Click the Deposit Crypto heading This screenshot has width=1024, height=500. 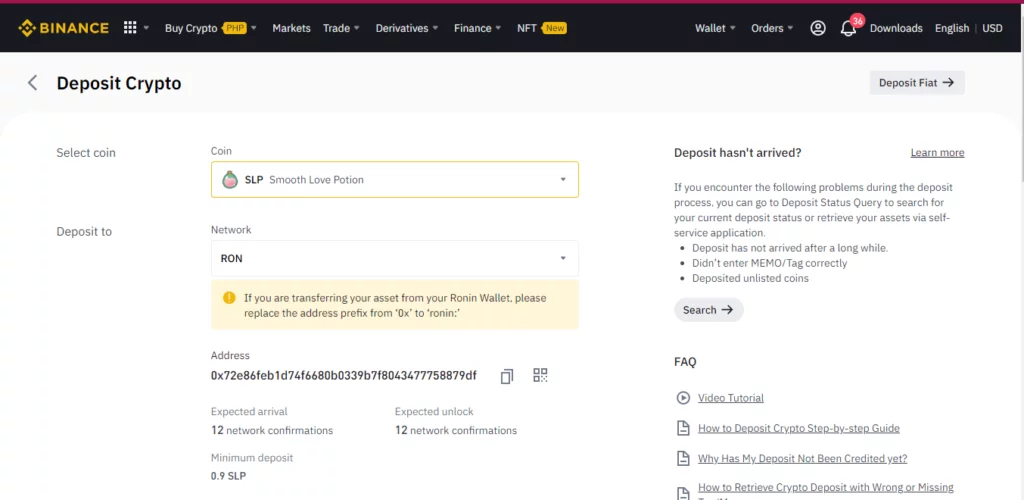click(x=119, y=84)
